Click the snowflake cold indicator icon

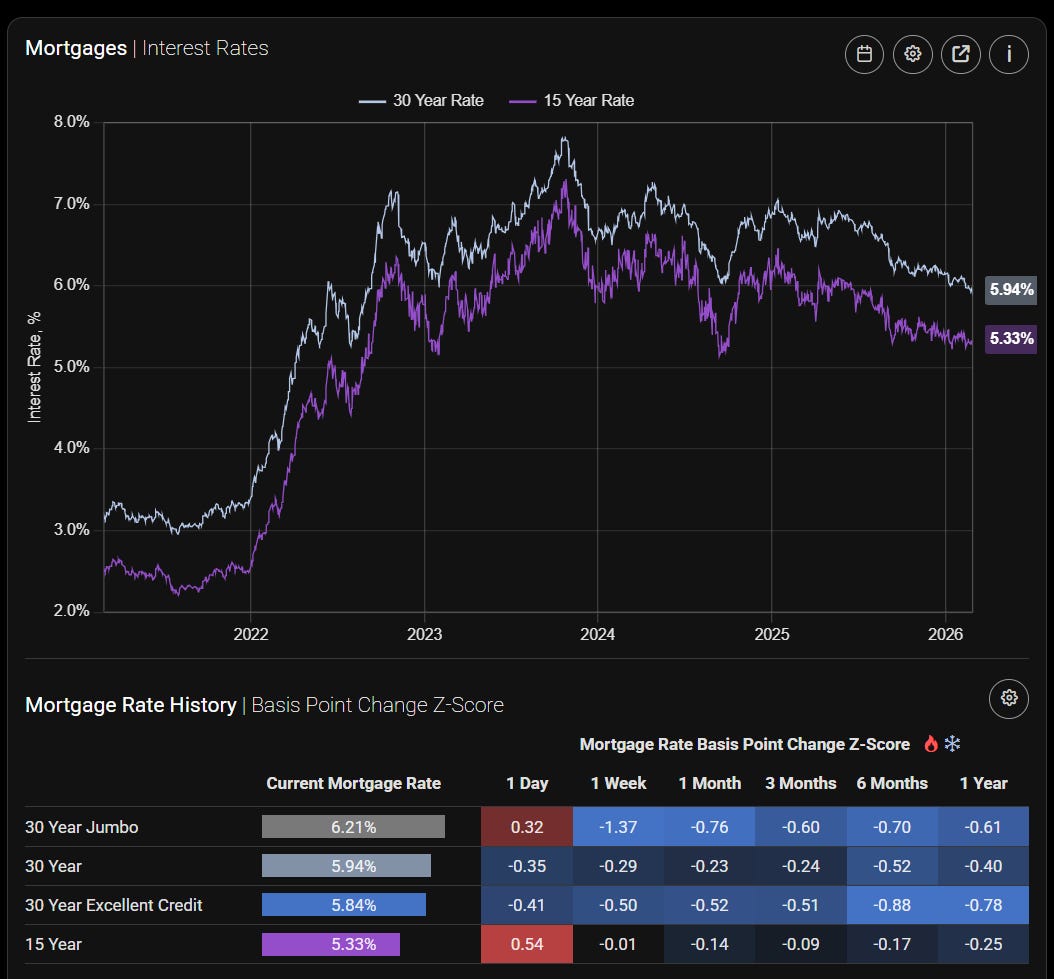click(952, 744)
